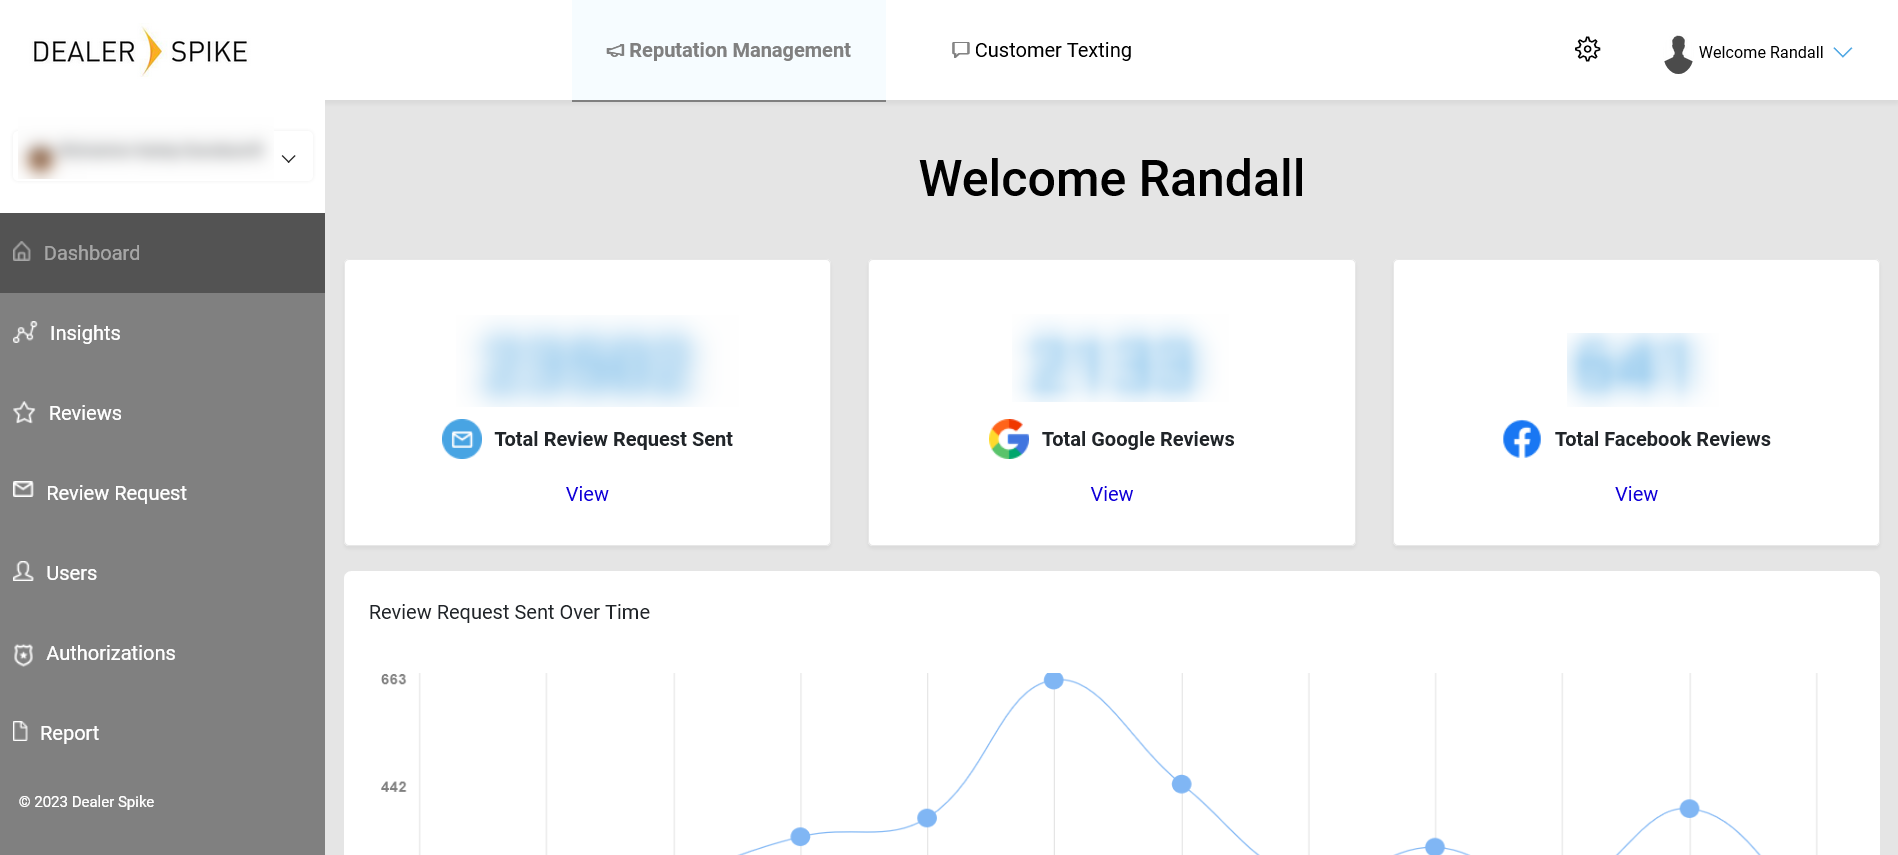Open Dashboard in the sidebar
1898x855 pixels.
(x=162, y=253)
